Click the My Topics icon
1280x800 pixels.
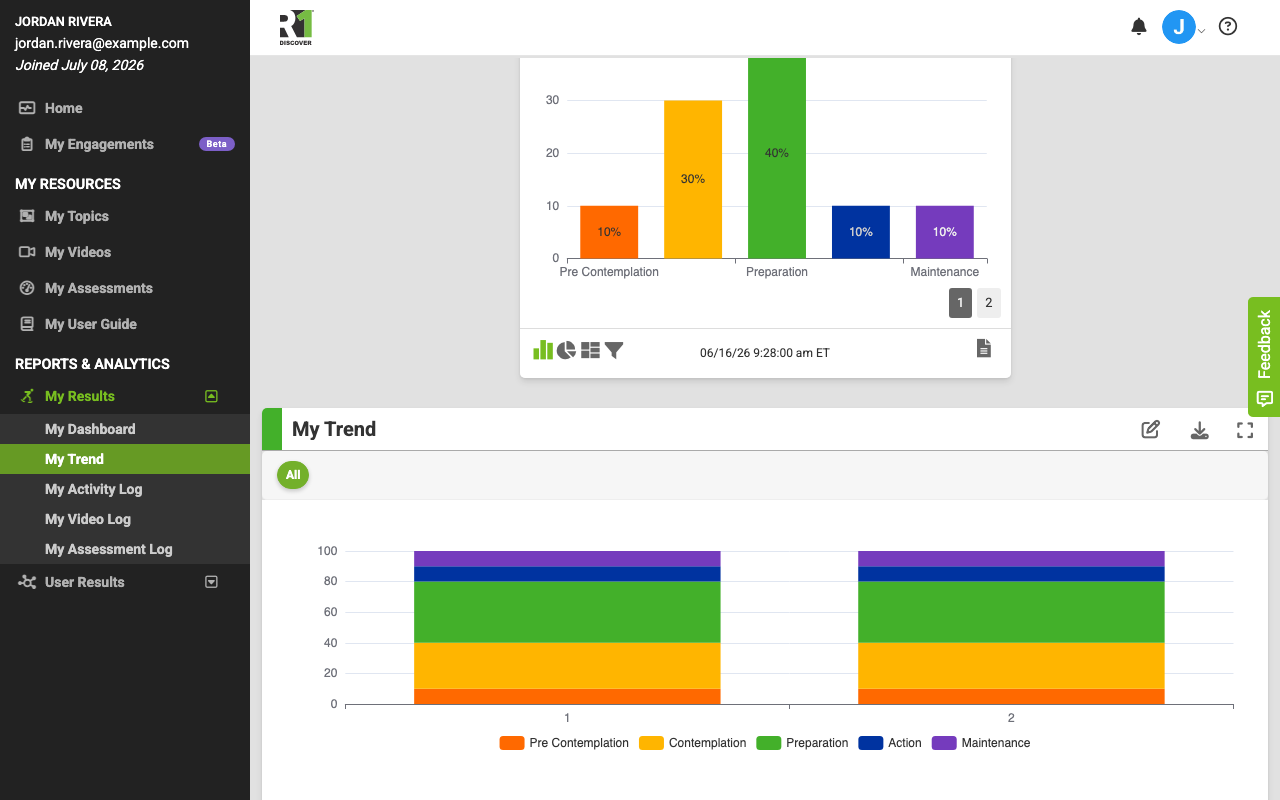point(27,216)
